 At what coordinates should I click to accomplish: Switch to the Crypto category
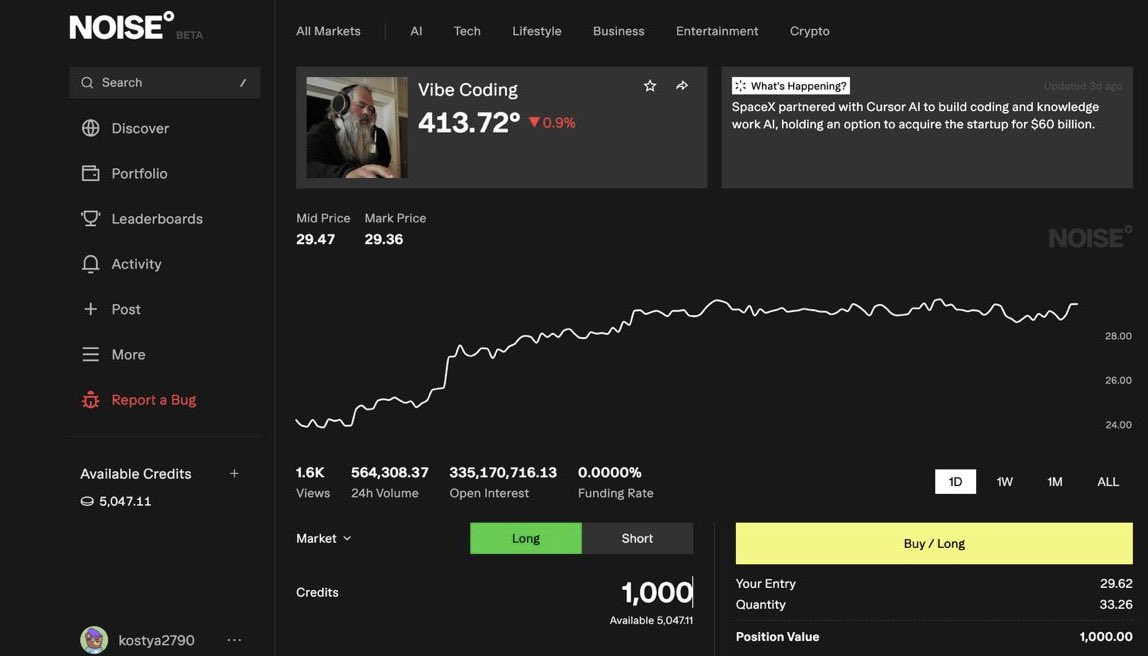pyautogui.click(x=810, y=31)
